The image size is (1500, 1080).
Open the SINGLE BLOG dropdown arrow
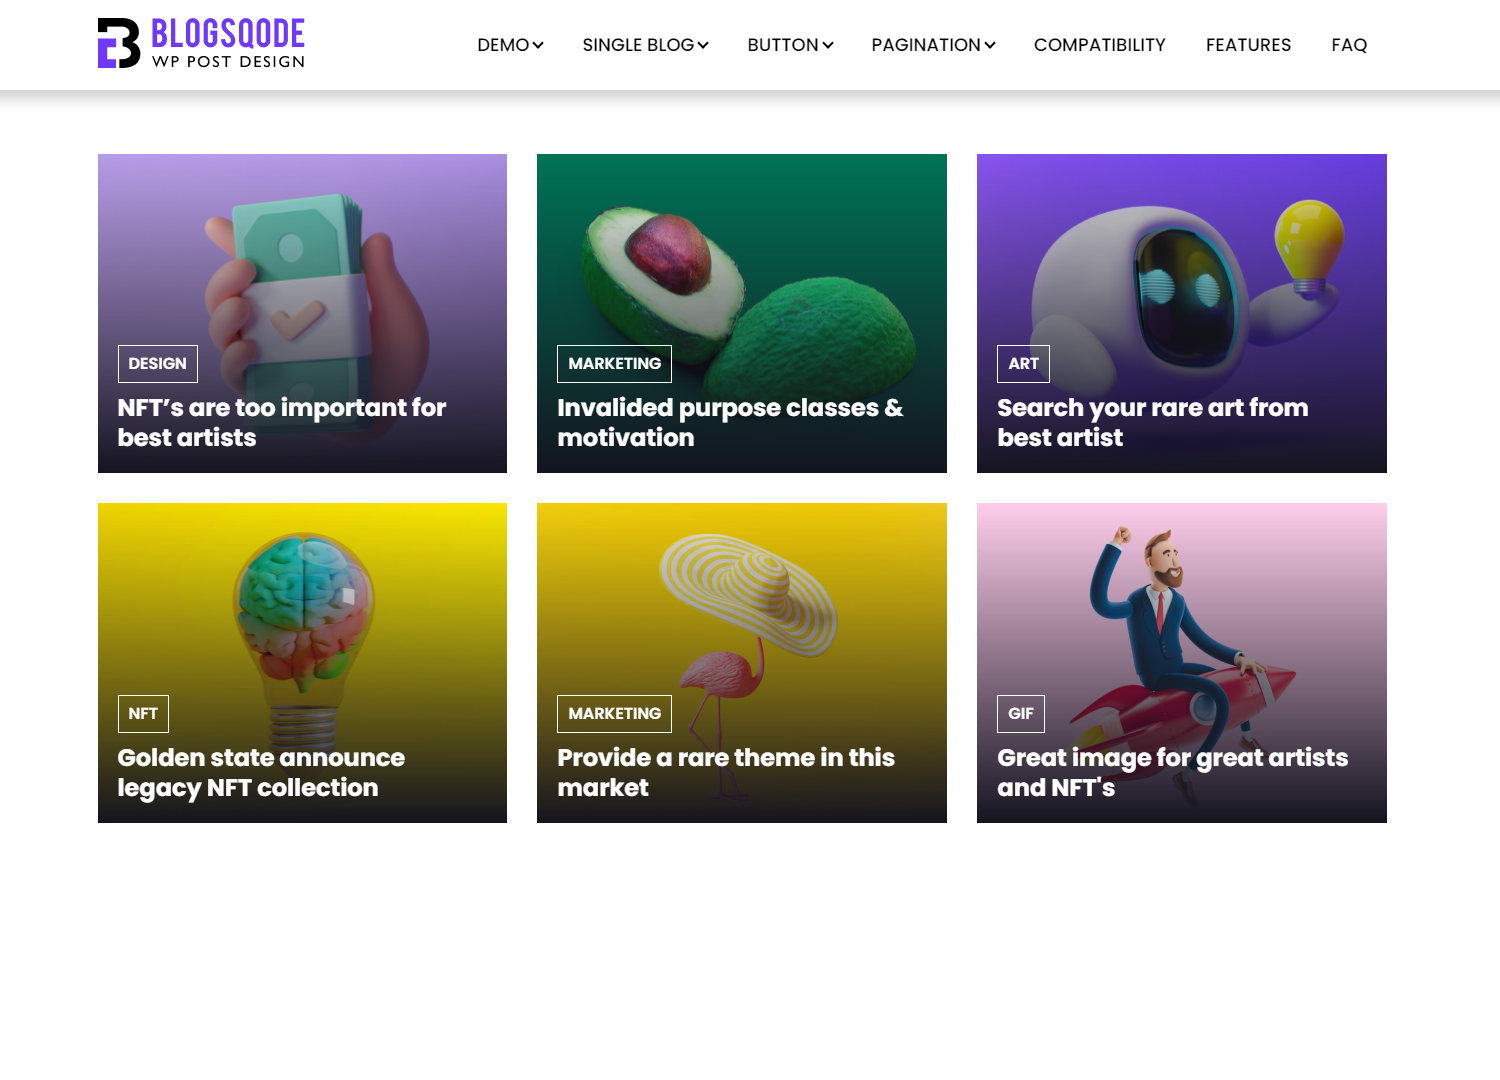tap(703, 45)
